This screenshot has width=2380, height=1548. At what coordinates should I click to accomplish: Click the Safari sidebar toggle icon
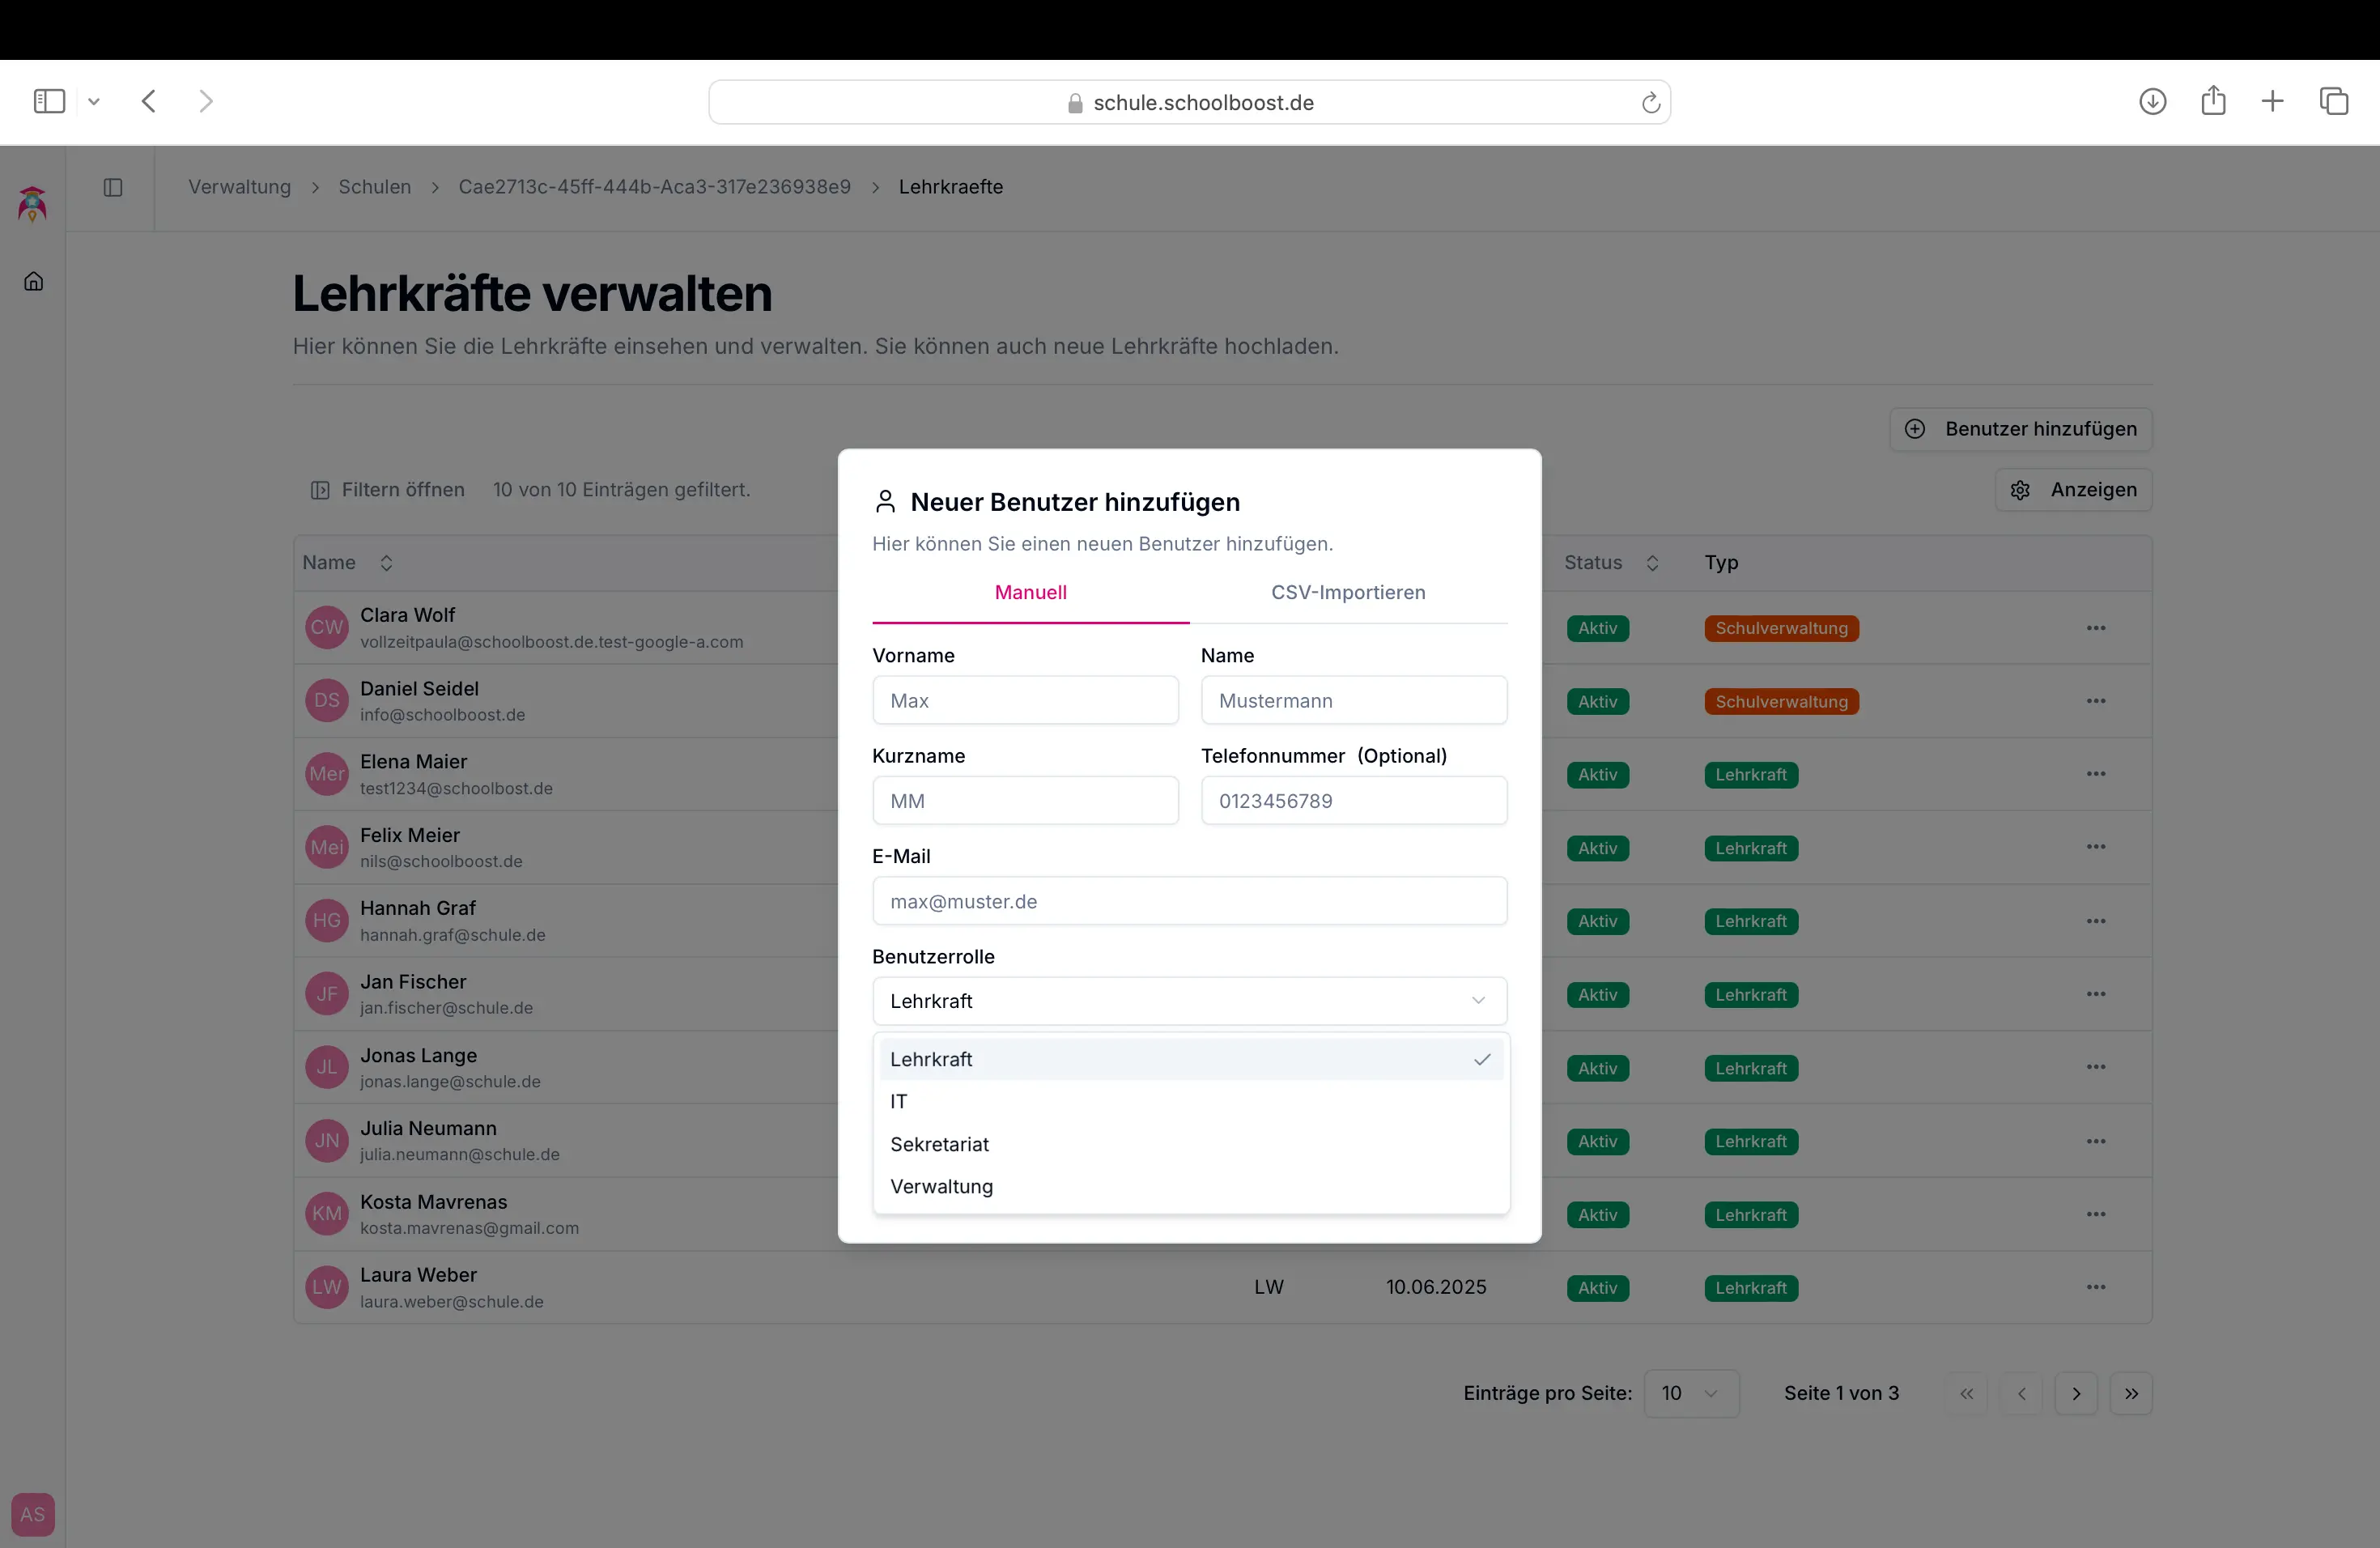[x=49, y=101]
